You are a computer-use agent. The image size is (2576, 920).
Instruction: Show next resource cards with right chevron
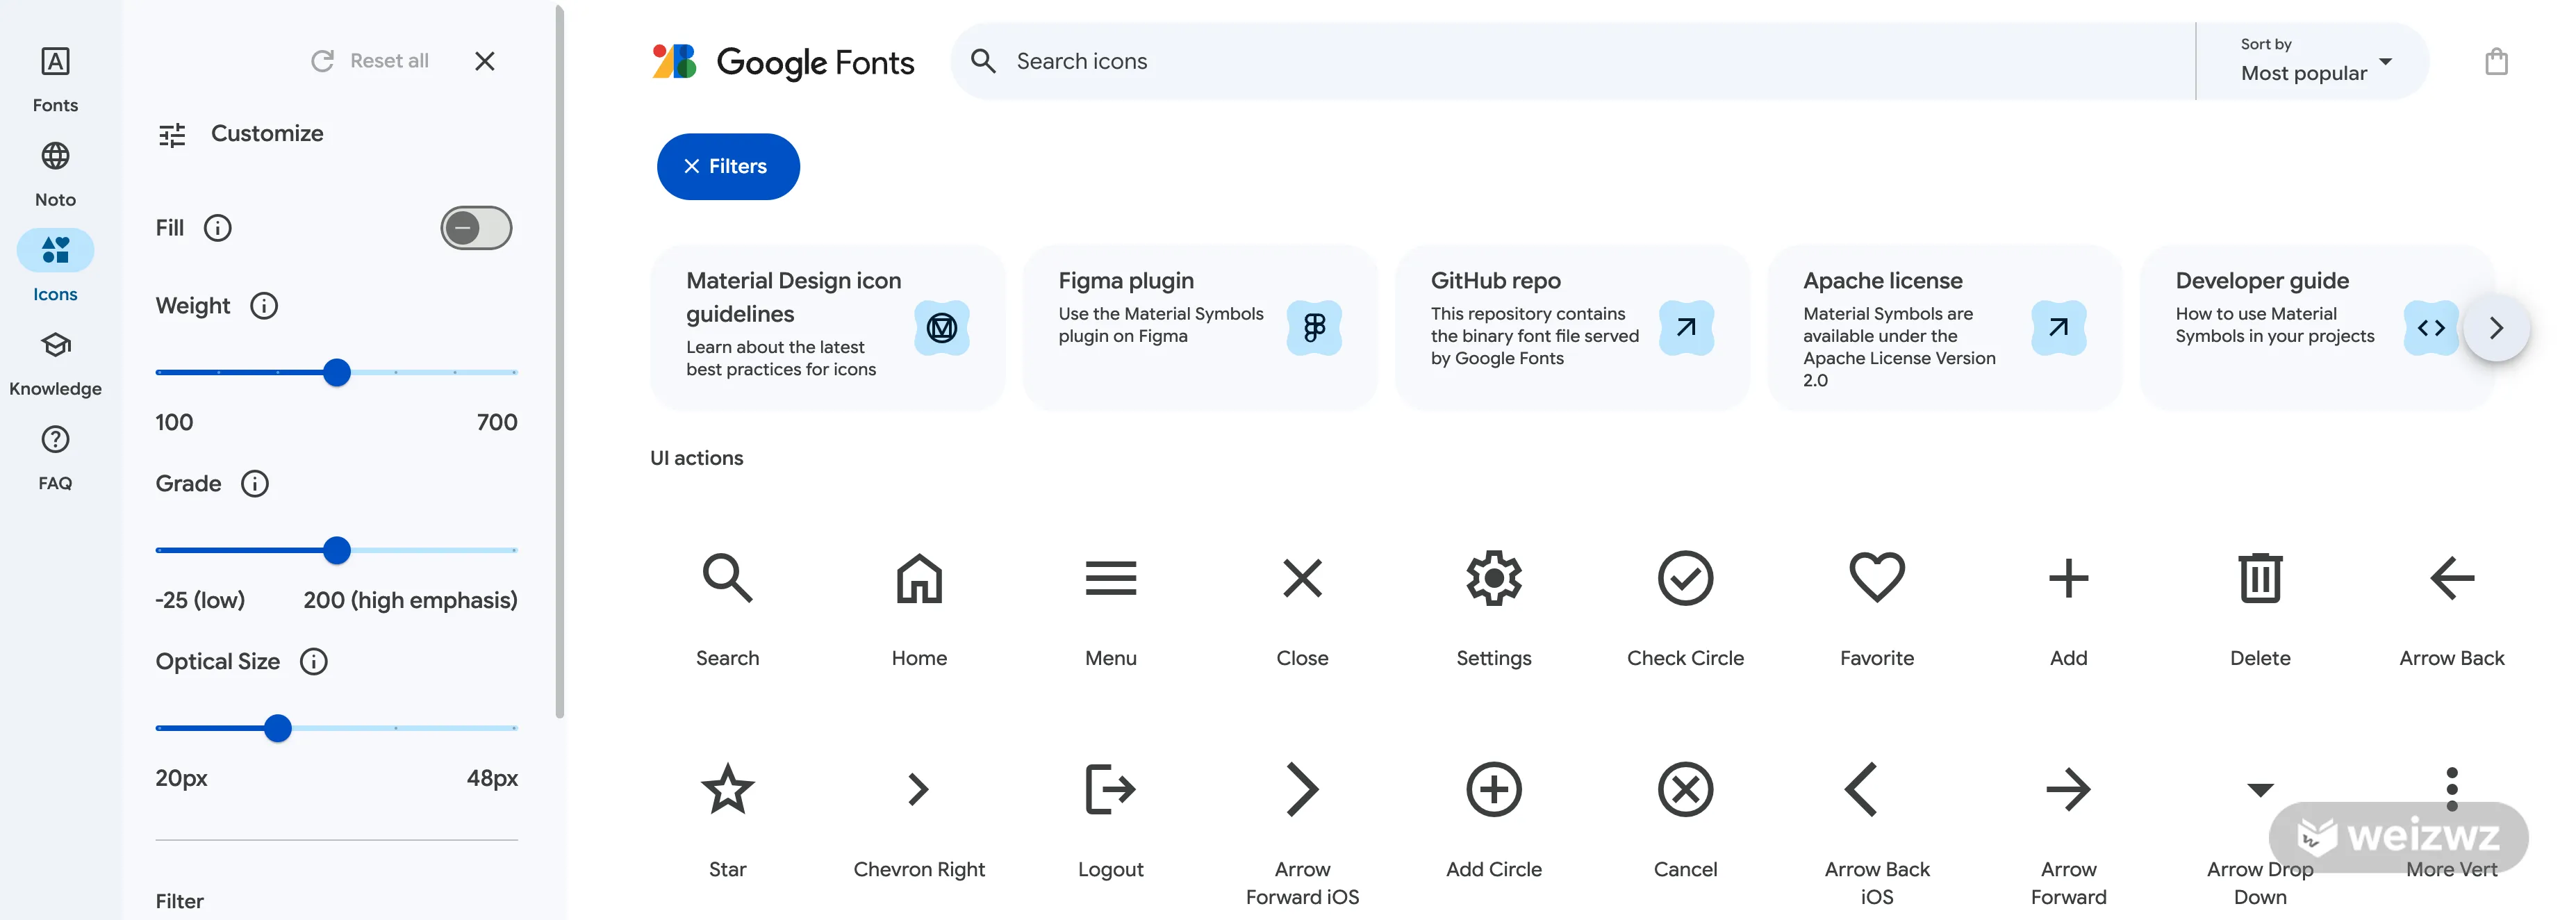[2496, 328]
